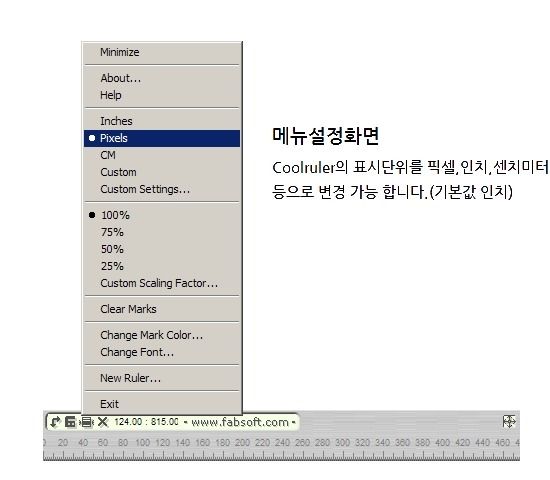Click the rotate ruler arrow icon
550x480 pixels.
click(x=55, y=421)
